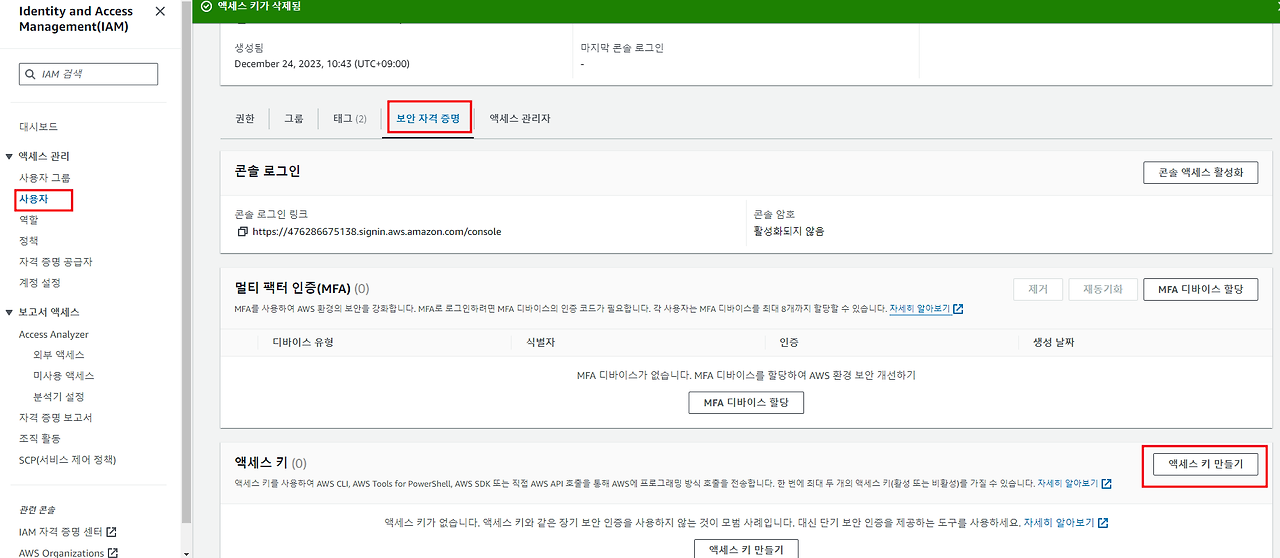Click the magnifier icon in IAM search
This screenshot has height=558, width=1280.
31,74
